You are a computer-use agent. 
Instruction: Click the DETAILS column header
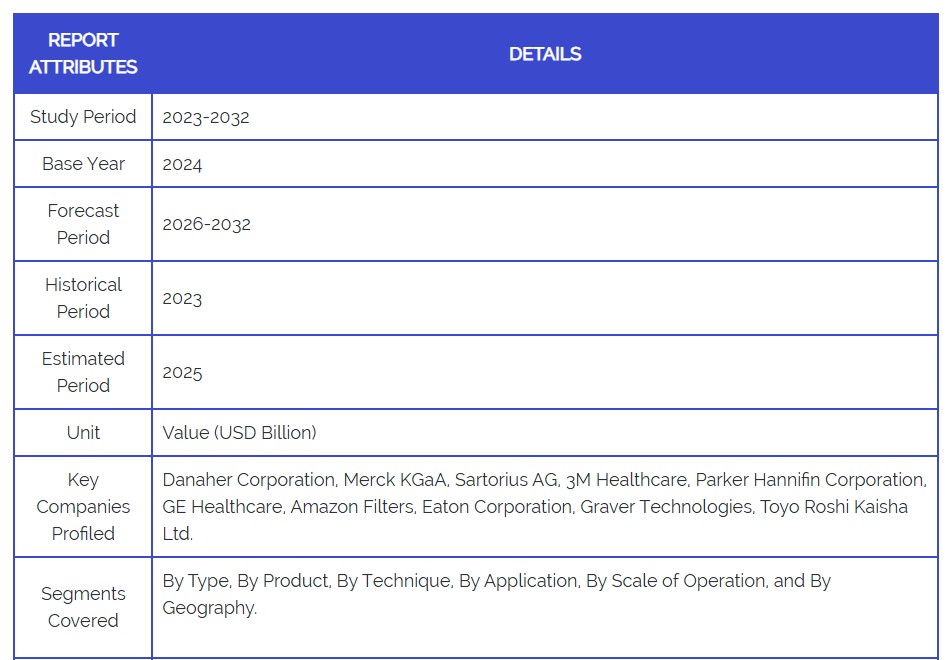(x=545, y=54)
